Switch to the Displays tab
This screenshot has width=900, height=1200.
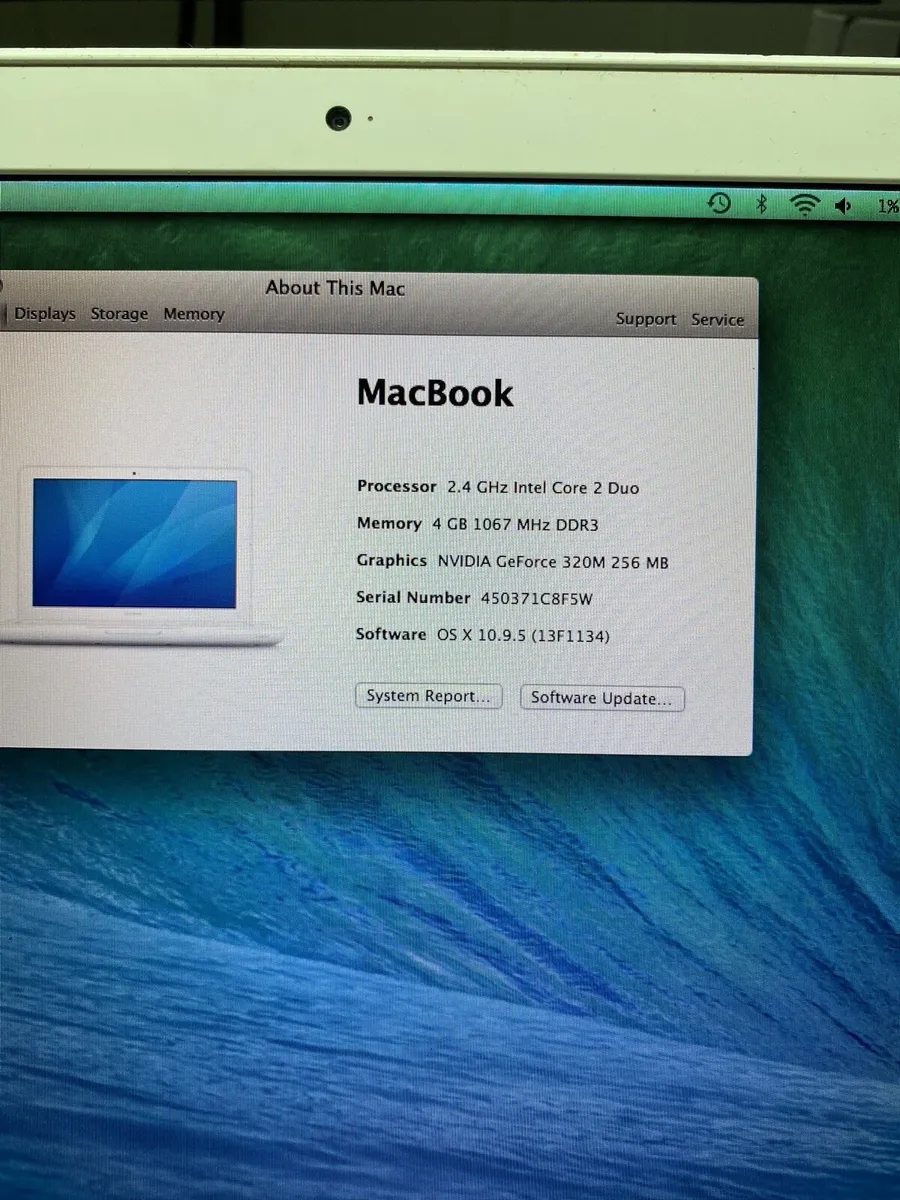pyautogui.click(x=45, y=314)
